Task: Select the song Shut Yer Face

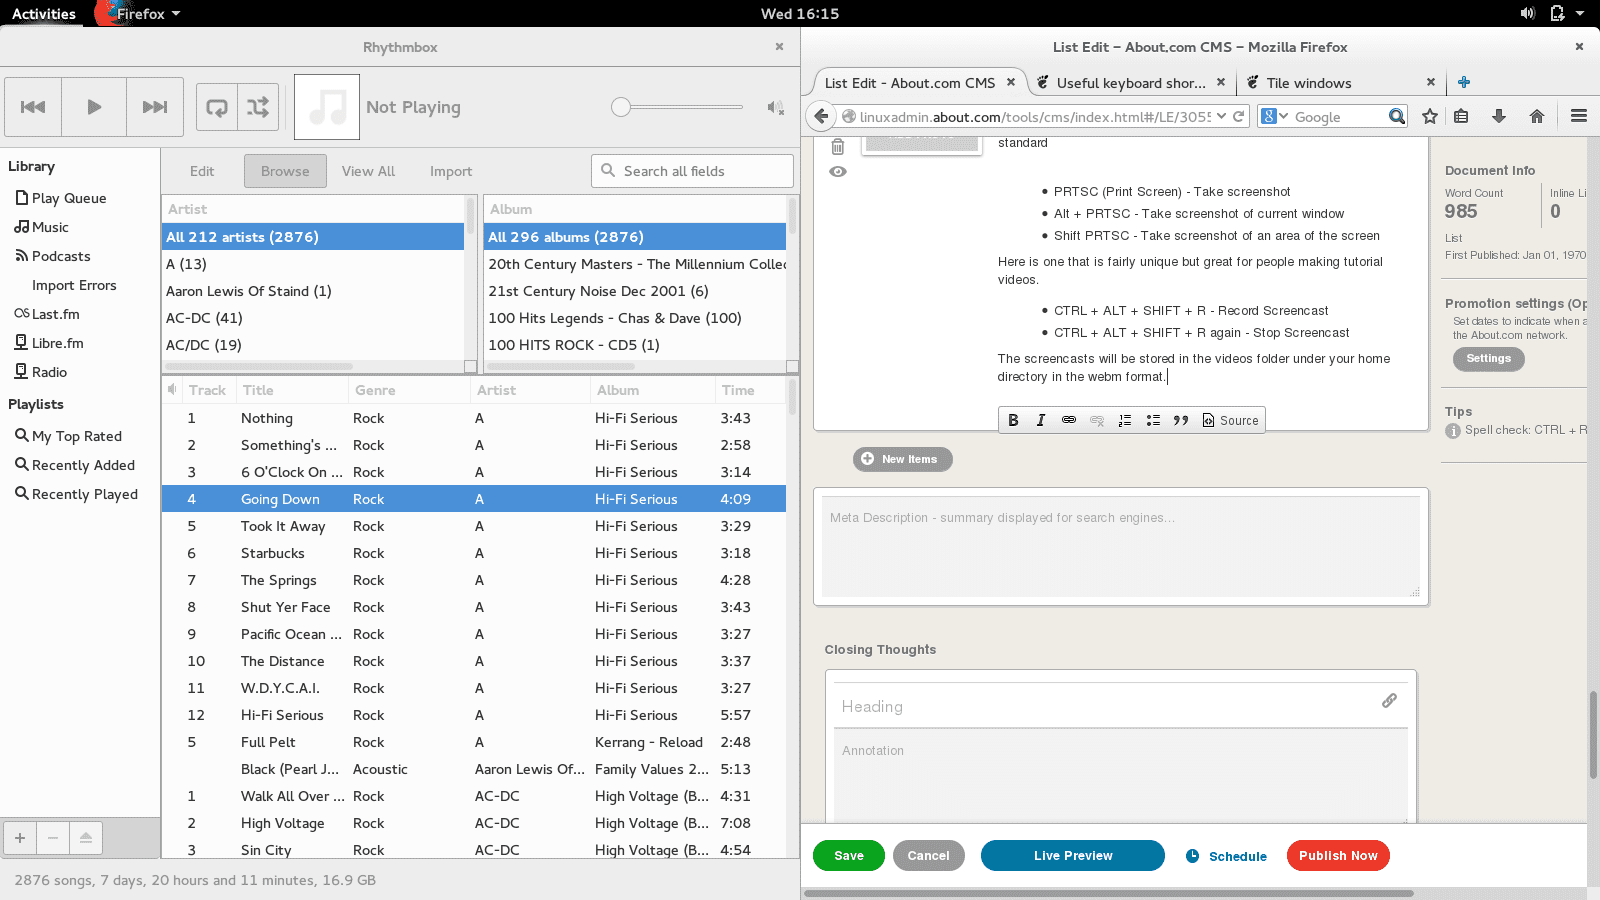Action: tap(474, 607)
